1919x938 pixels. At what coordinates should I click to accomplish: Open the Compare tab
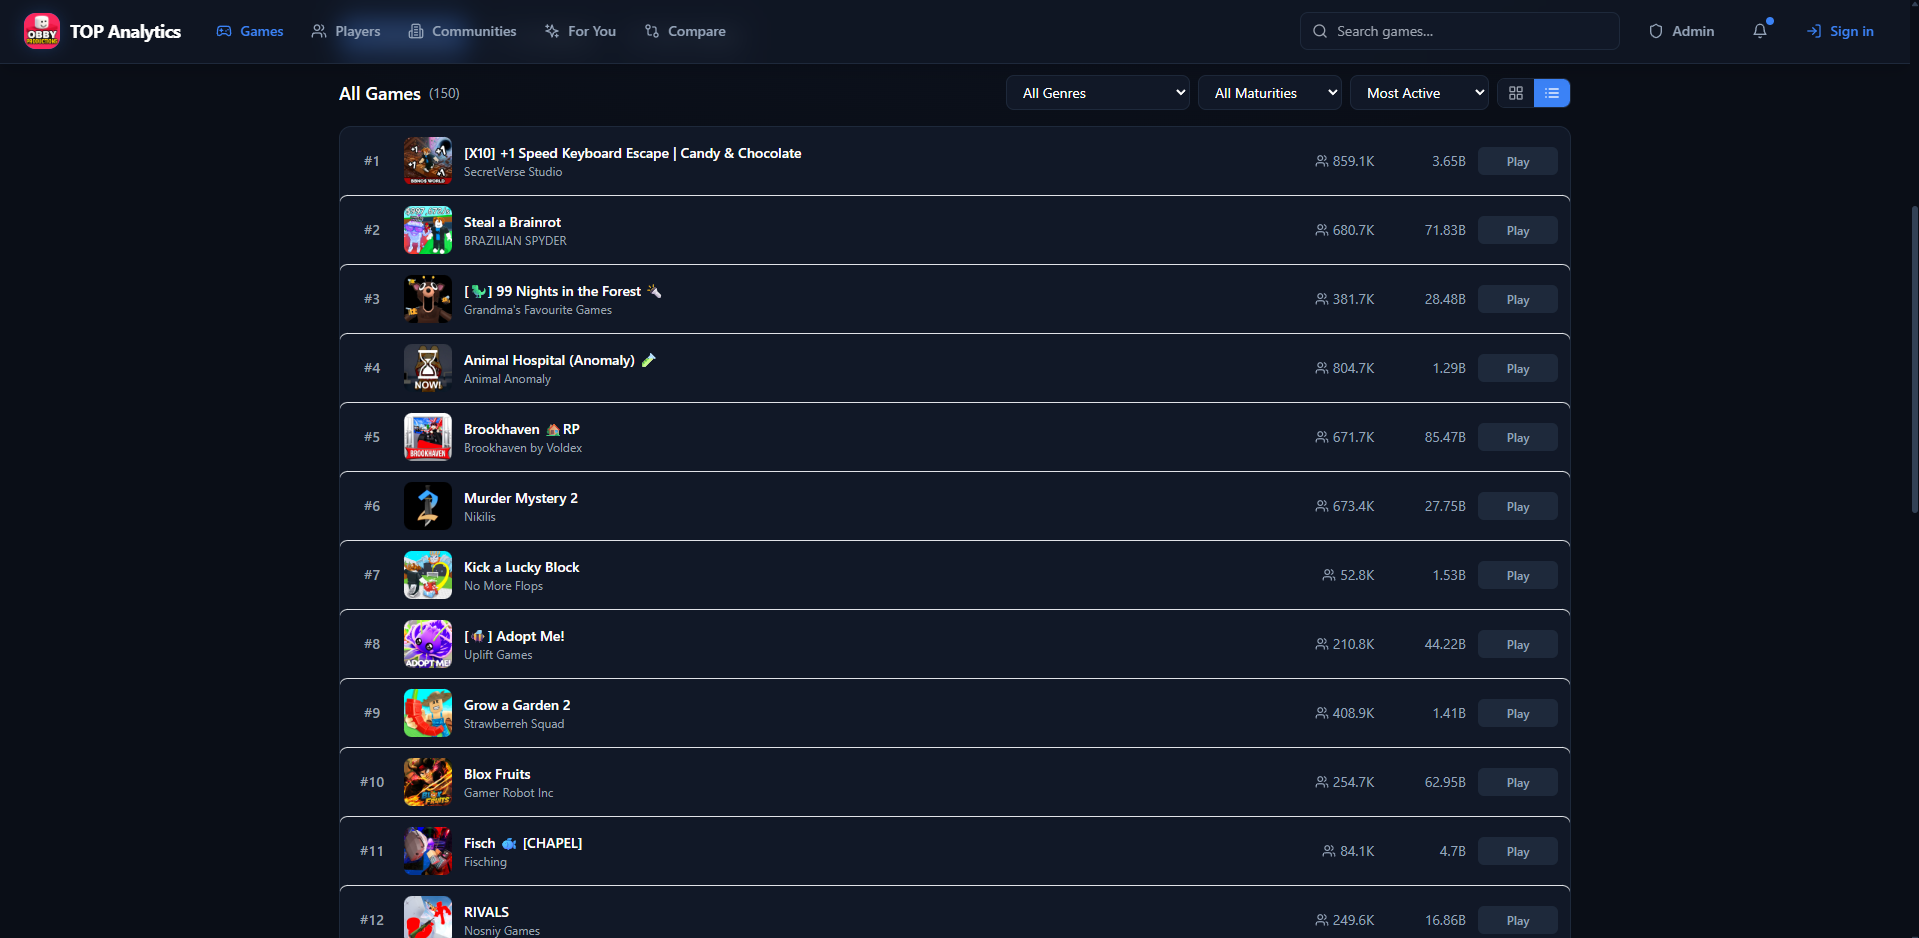tap(685, 31)
